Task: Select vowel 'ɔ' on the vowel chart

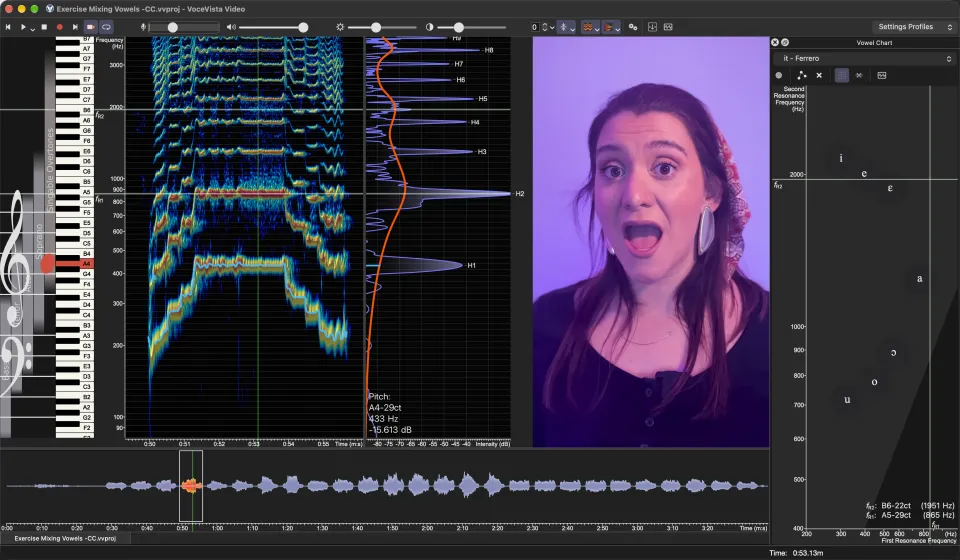Action: [893, 353]
